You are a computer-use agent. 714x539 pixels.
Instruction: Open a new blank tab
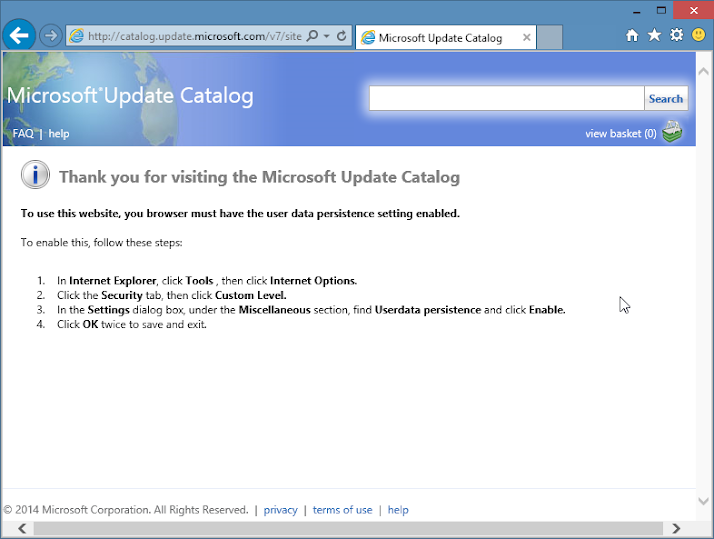pos(549,37)
